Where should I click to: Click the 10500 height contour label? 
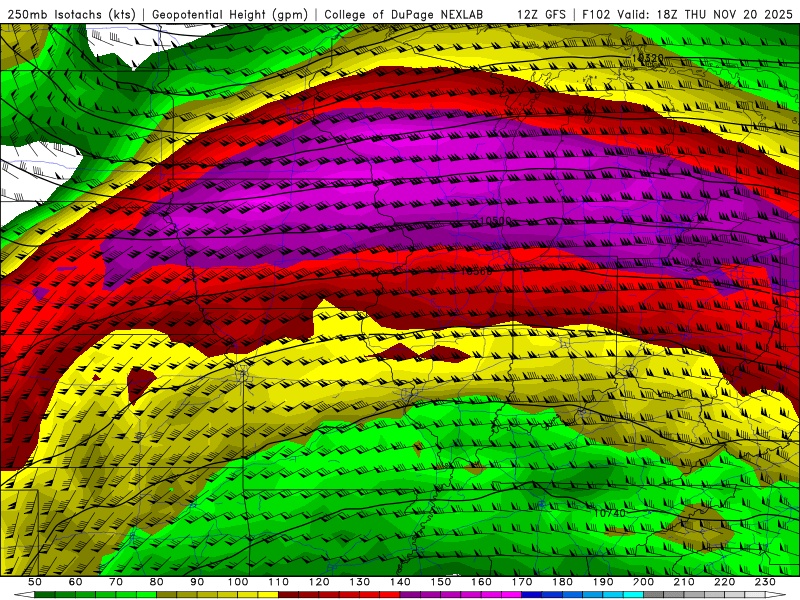(495, 221)
